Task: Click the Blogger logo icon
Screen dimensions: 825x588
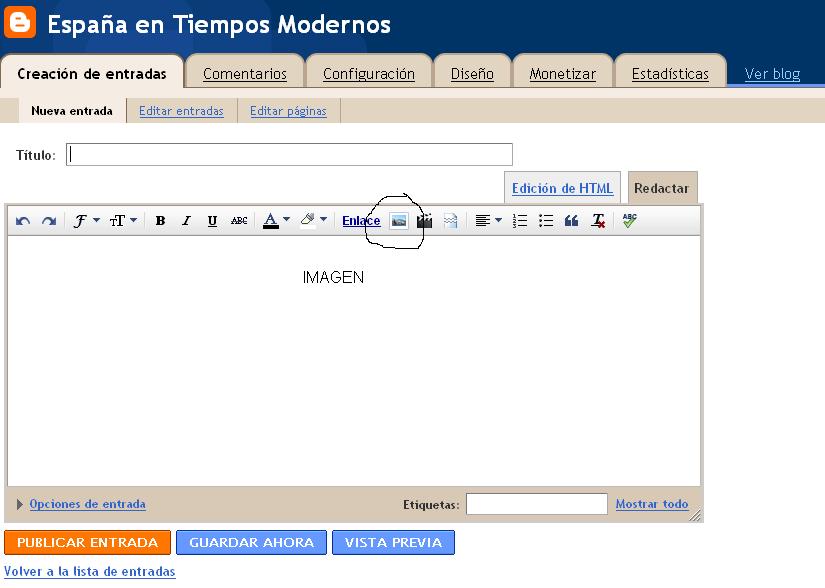Action: [x=20, y=22]
